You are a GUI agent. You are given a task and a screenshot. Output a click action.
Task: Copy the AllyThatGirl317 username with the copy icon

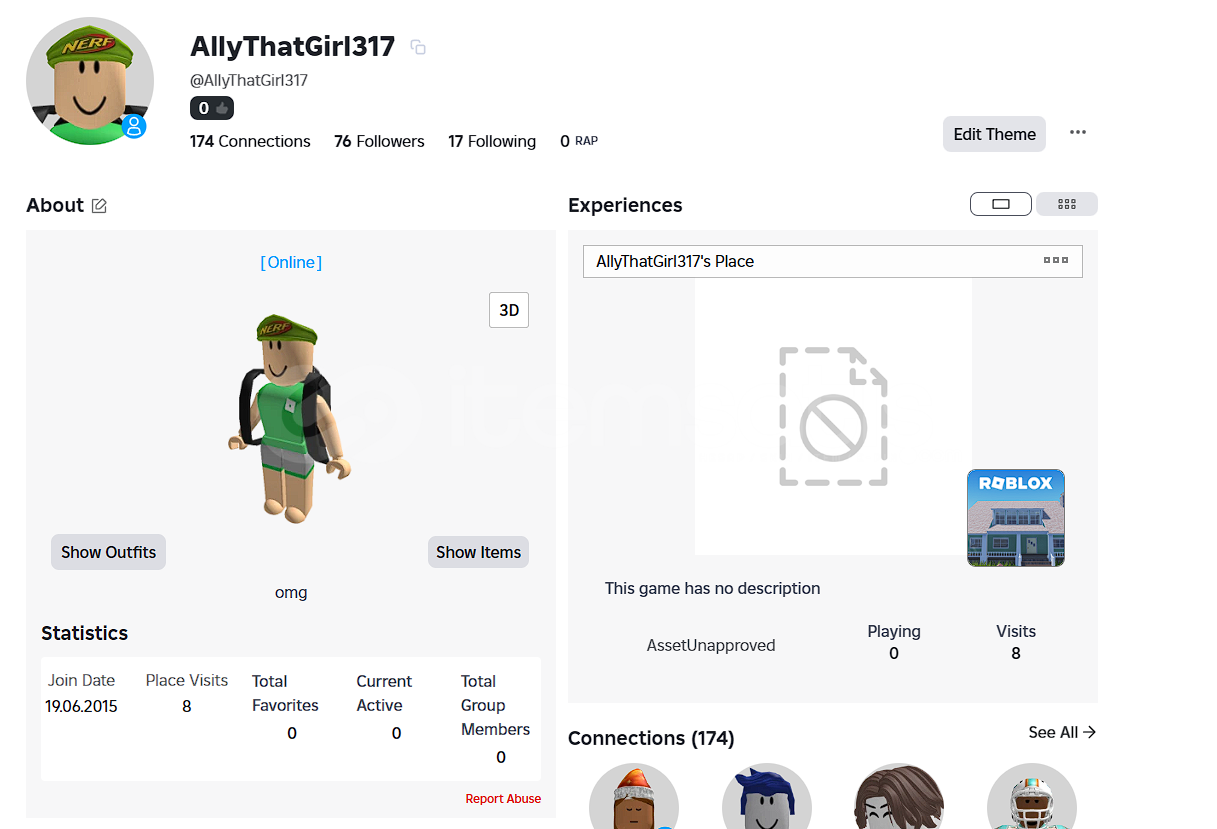click(418, 47)
